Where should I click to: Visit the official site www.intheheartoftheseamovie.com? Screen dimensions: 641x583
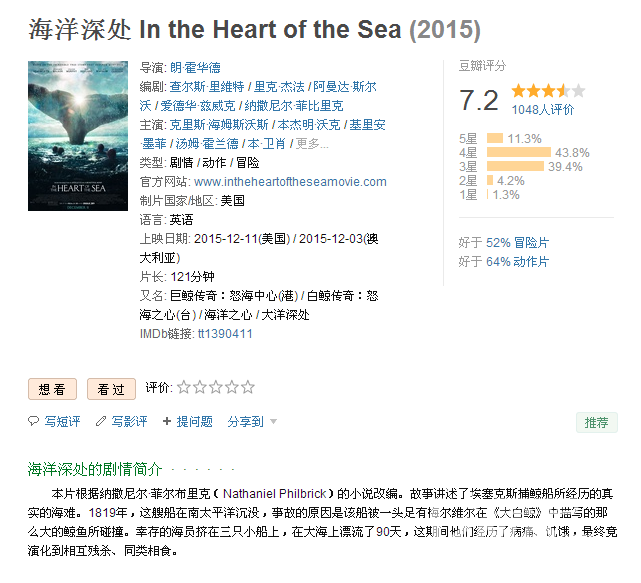[290, 182]
